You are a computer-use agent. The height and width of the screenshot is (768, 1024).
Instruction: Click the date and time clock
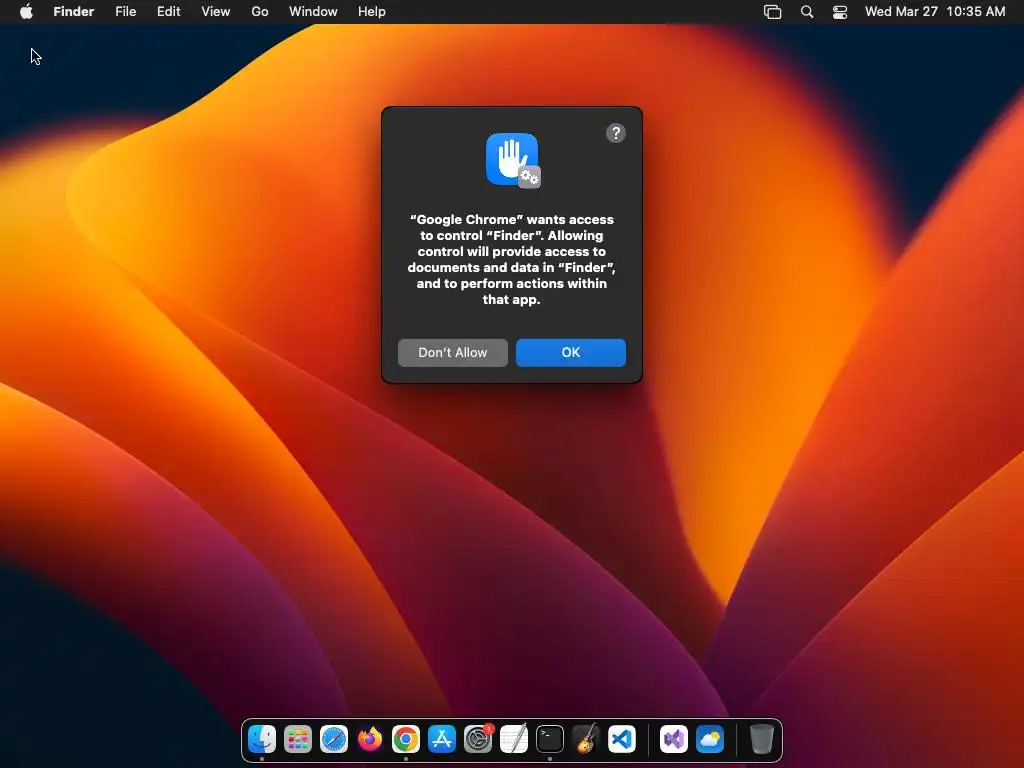click(x=935, y=12)
